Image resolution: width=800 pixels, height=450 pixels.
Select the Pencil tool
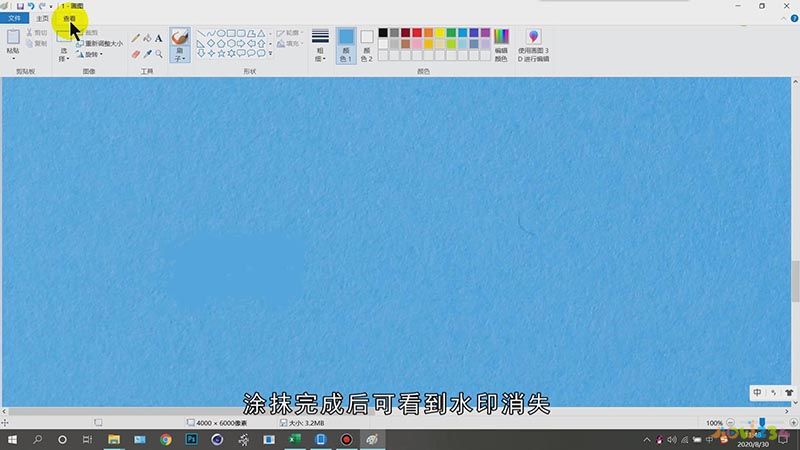click(x=135, y=38)
